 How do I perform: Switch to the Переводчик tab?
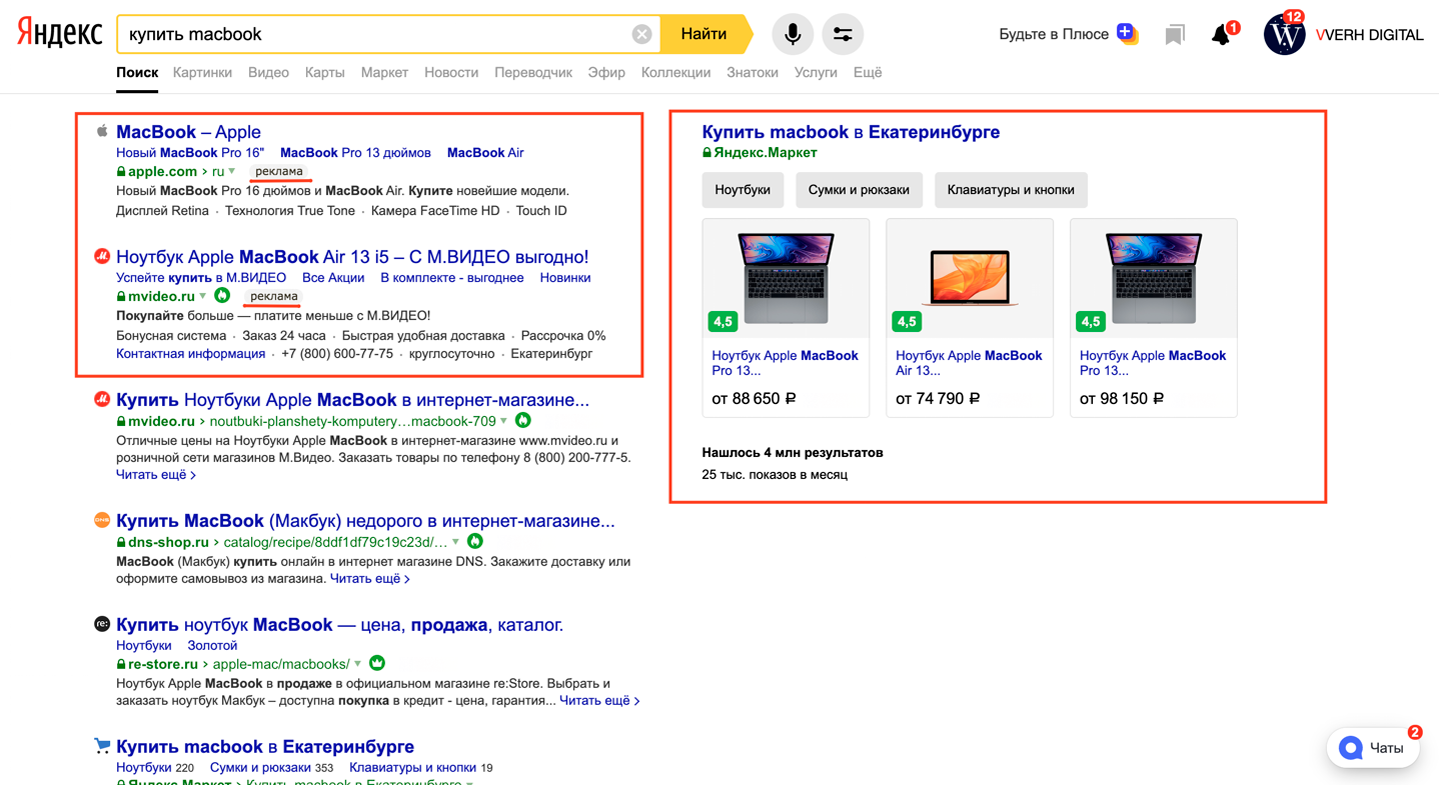tap(533, 72)
